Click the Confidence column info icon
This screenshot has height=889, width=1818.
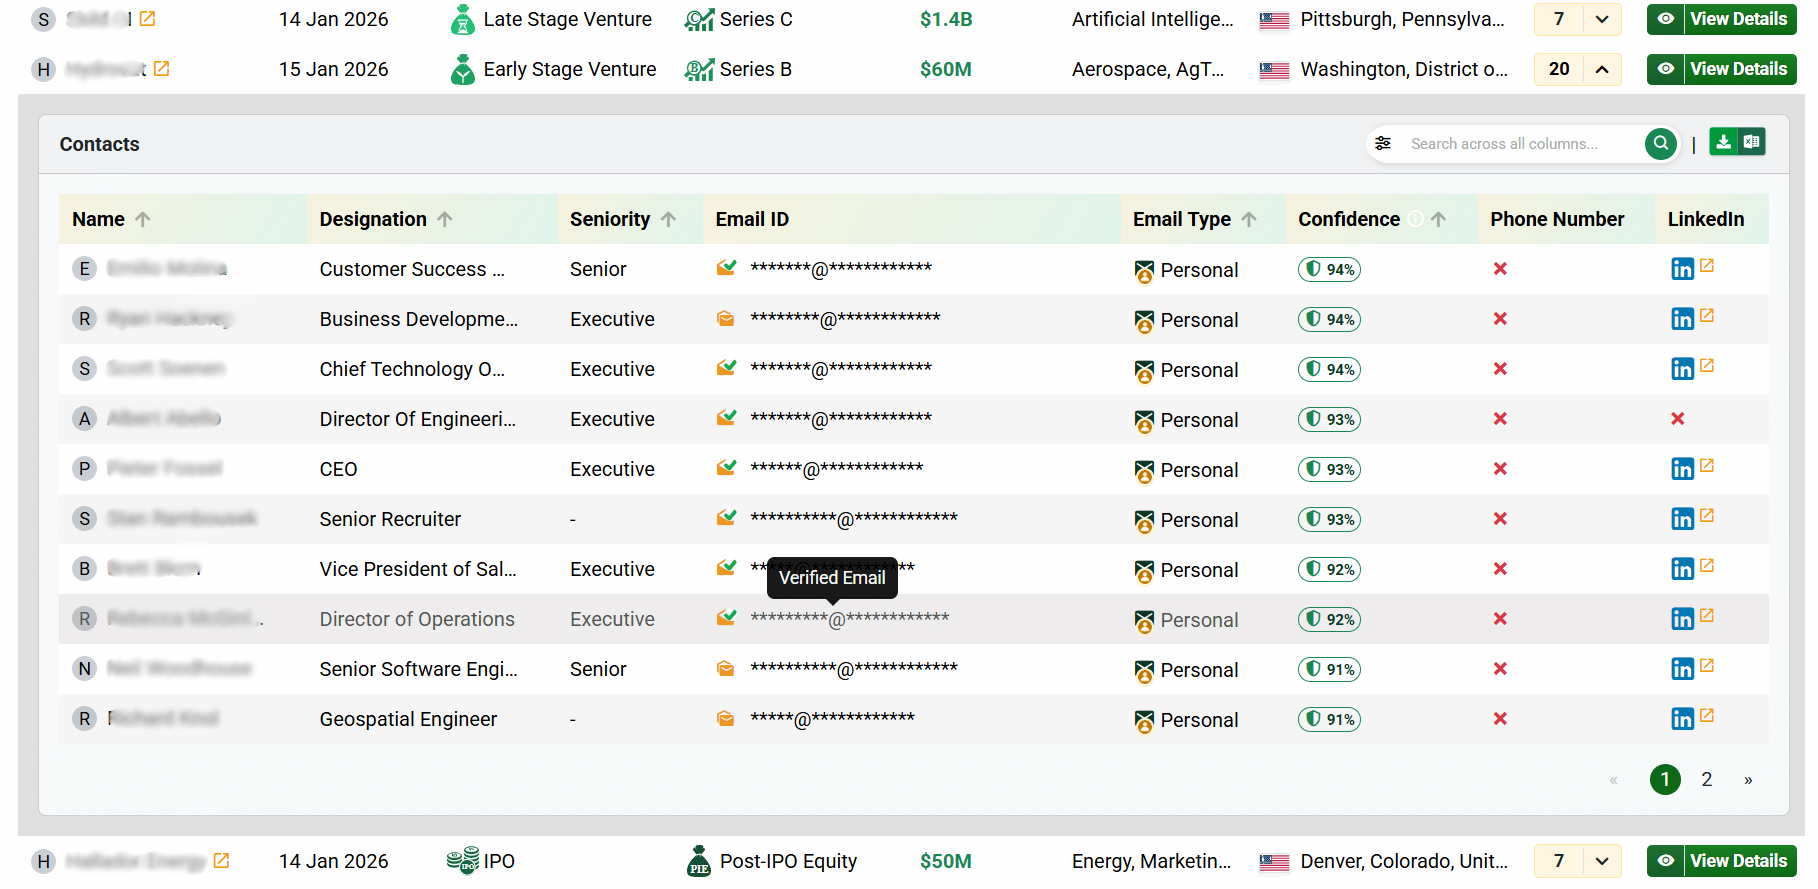1415,219
